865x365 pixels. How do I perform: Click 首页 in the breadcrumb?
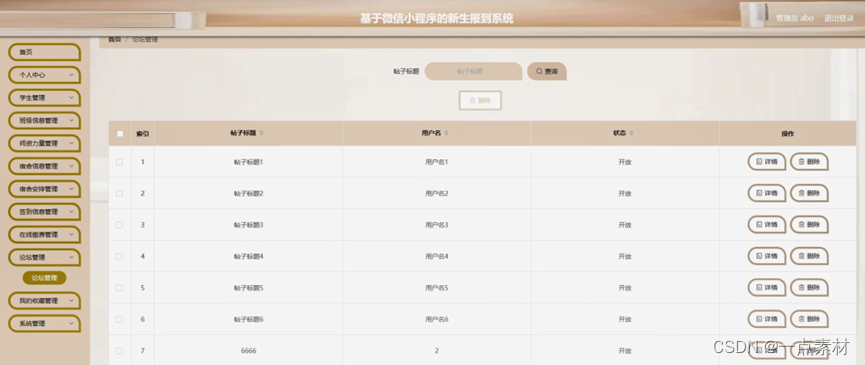(114, 40)
